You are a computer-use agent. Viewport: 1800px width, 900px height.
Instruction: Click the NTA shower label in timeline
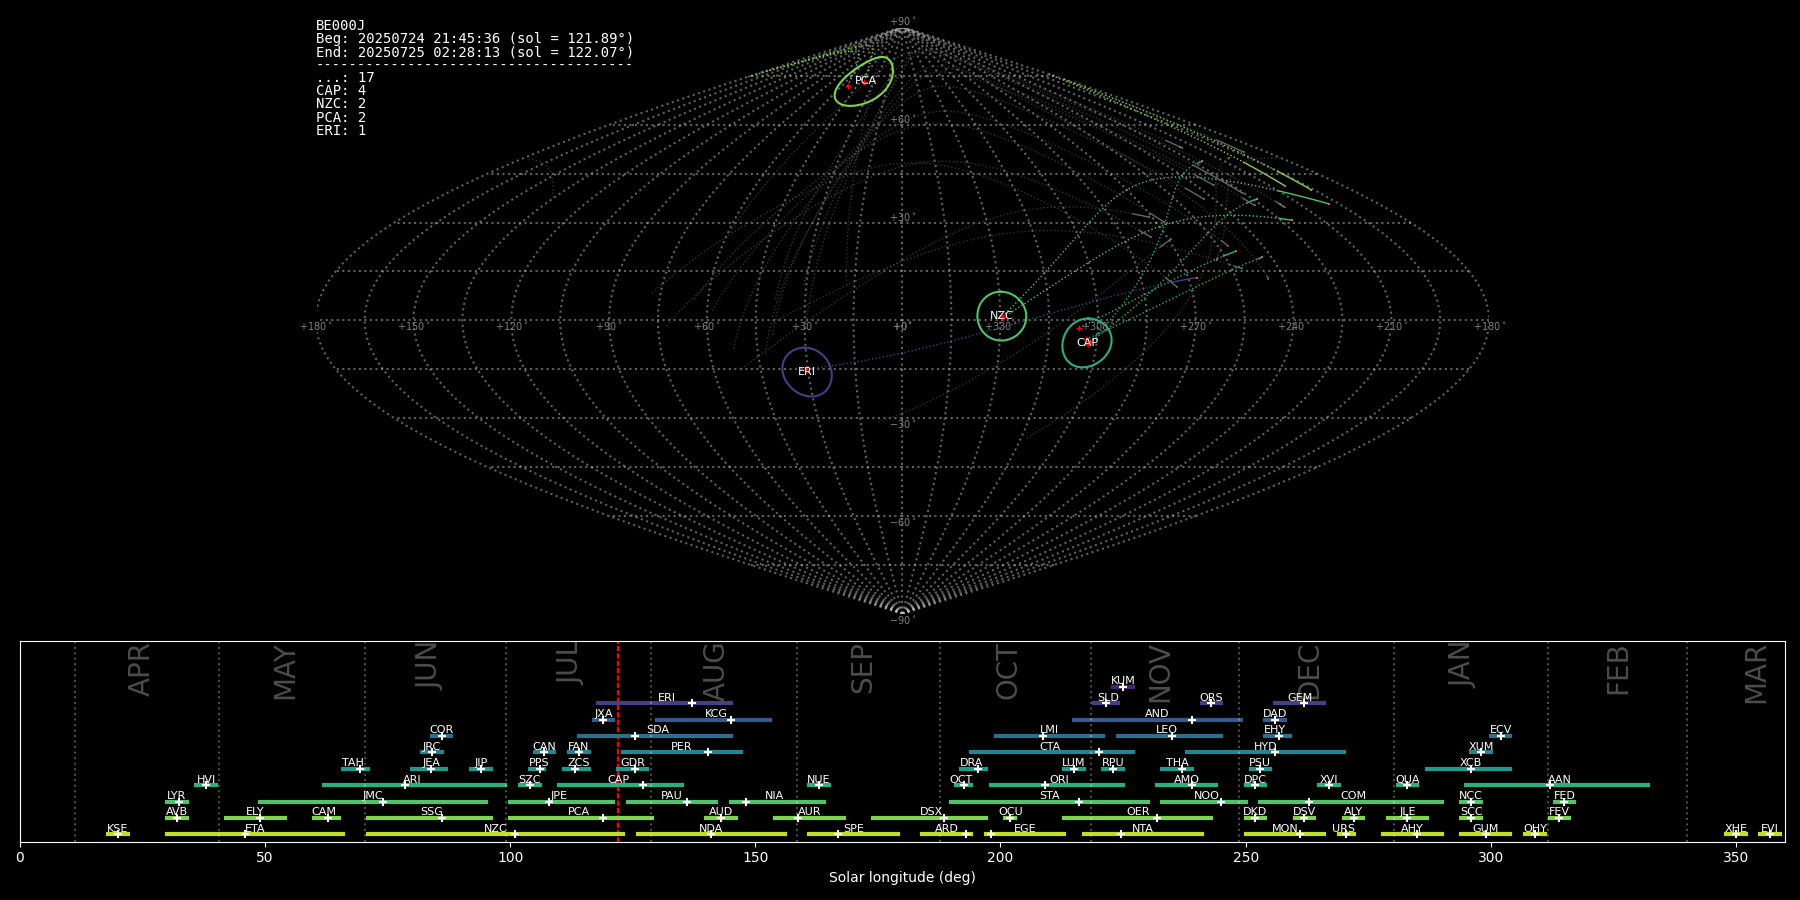[x=1143, y=829]
